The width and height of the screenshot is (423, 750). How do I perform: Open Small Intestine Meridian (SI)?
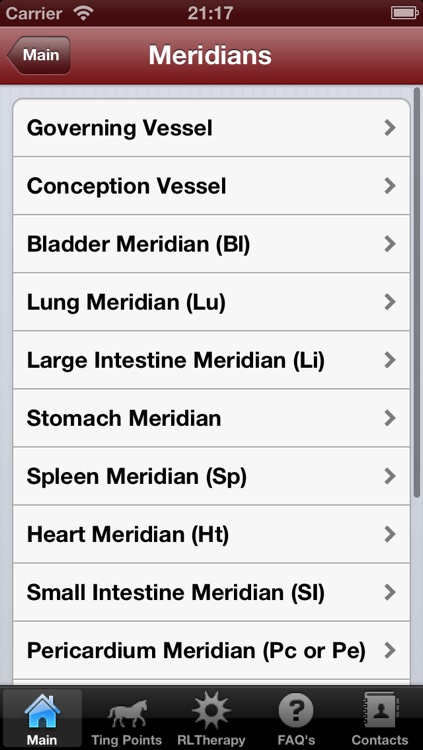tap(212, 593)
